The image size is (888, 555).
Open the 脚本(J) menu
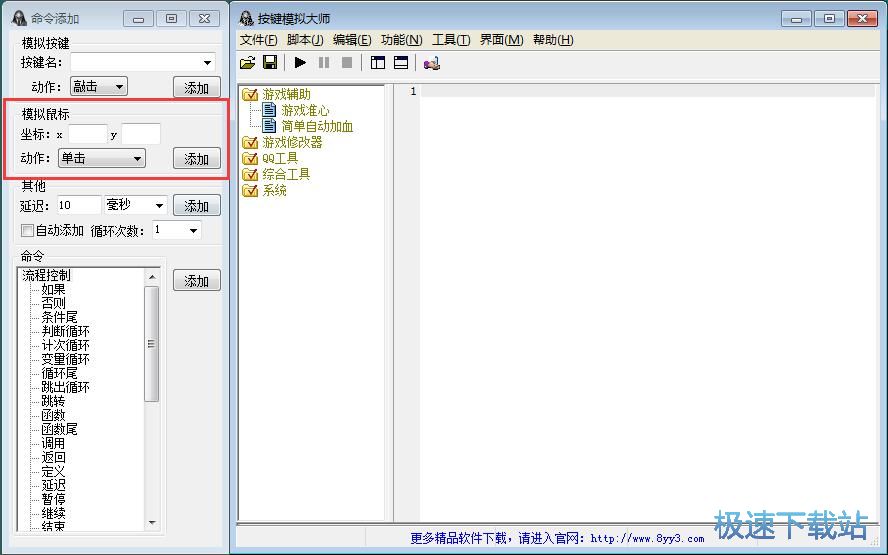(305, 40)
